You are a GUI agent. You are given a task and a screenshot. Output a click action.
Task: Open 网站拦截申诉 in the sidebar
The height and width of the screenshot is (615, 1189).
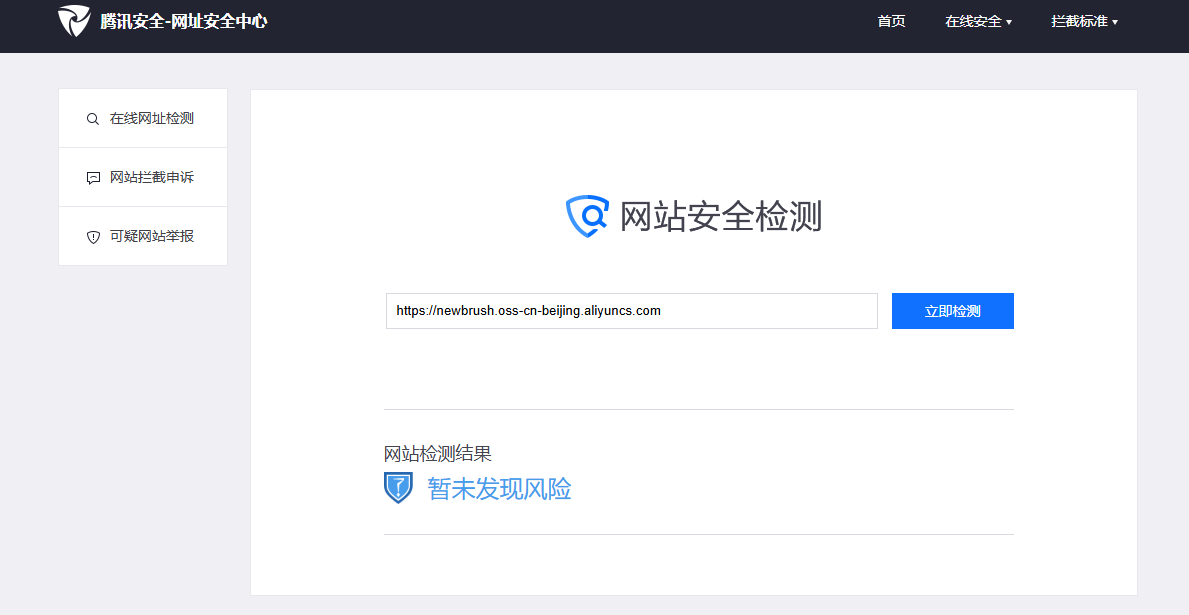click(x=143, y=177)
